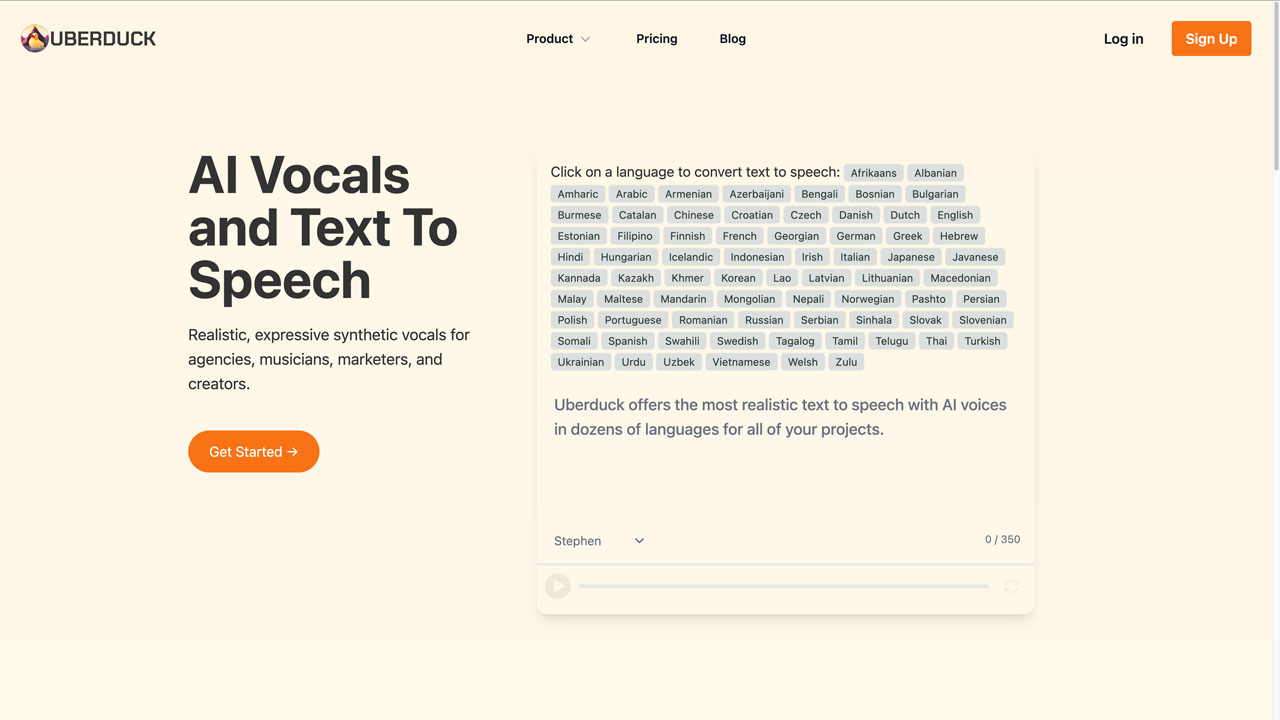Select Zulu at the end of the list
This screenshot has height=720, width=1280.
coord(846,361)
